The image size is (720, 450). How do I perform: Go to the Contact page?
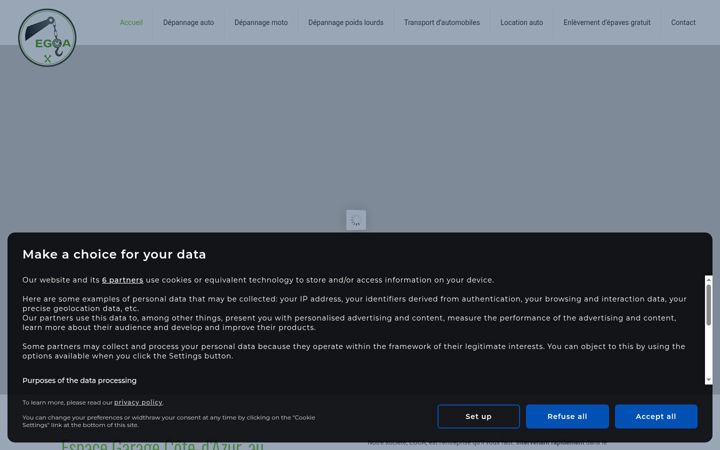tap(683, 22)
